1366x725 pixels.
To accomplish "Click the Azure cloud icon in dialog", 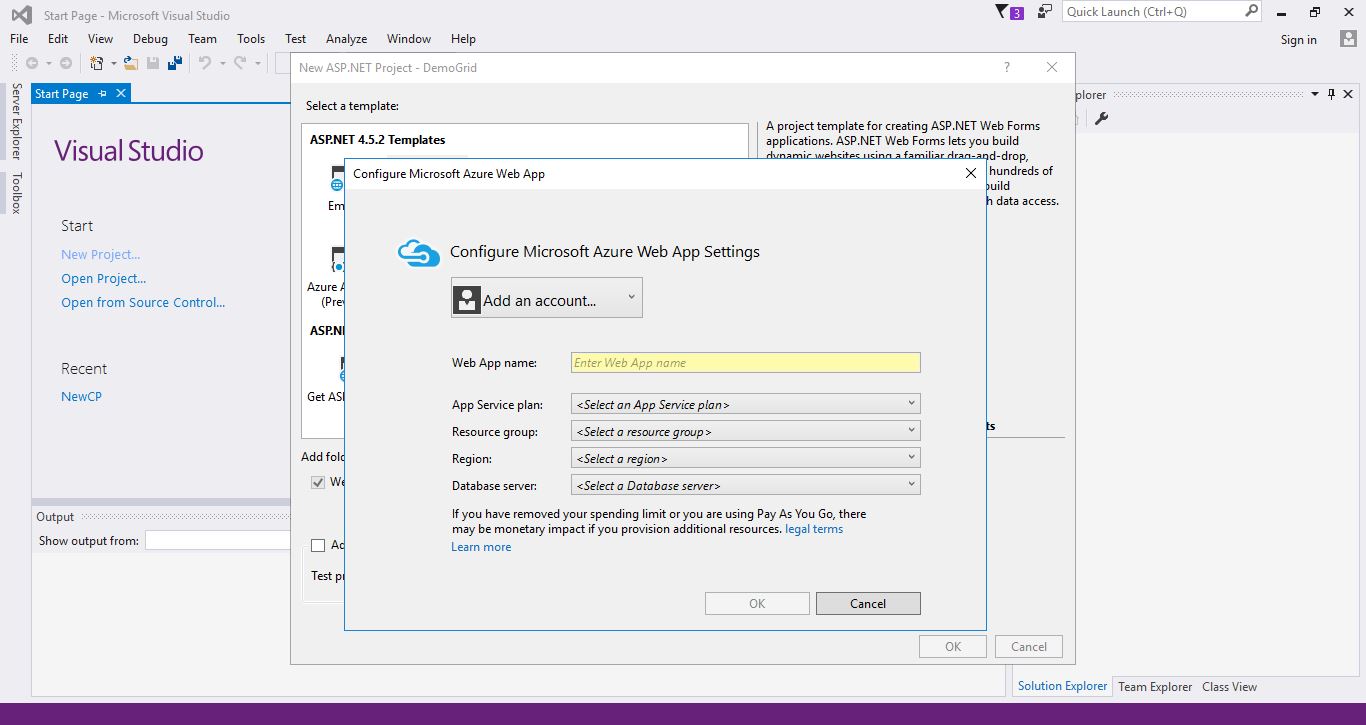I will point(419,253).
